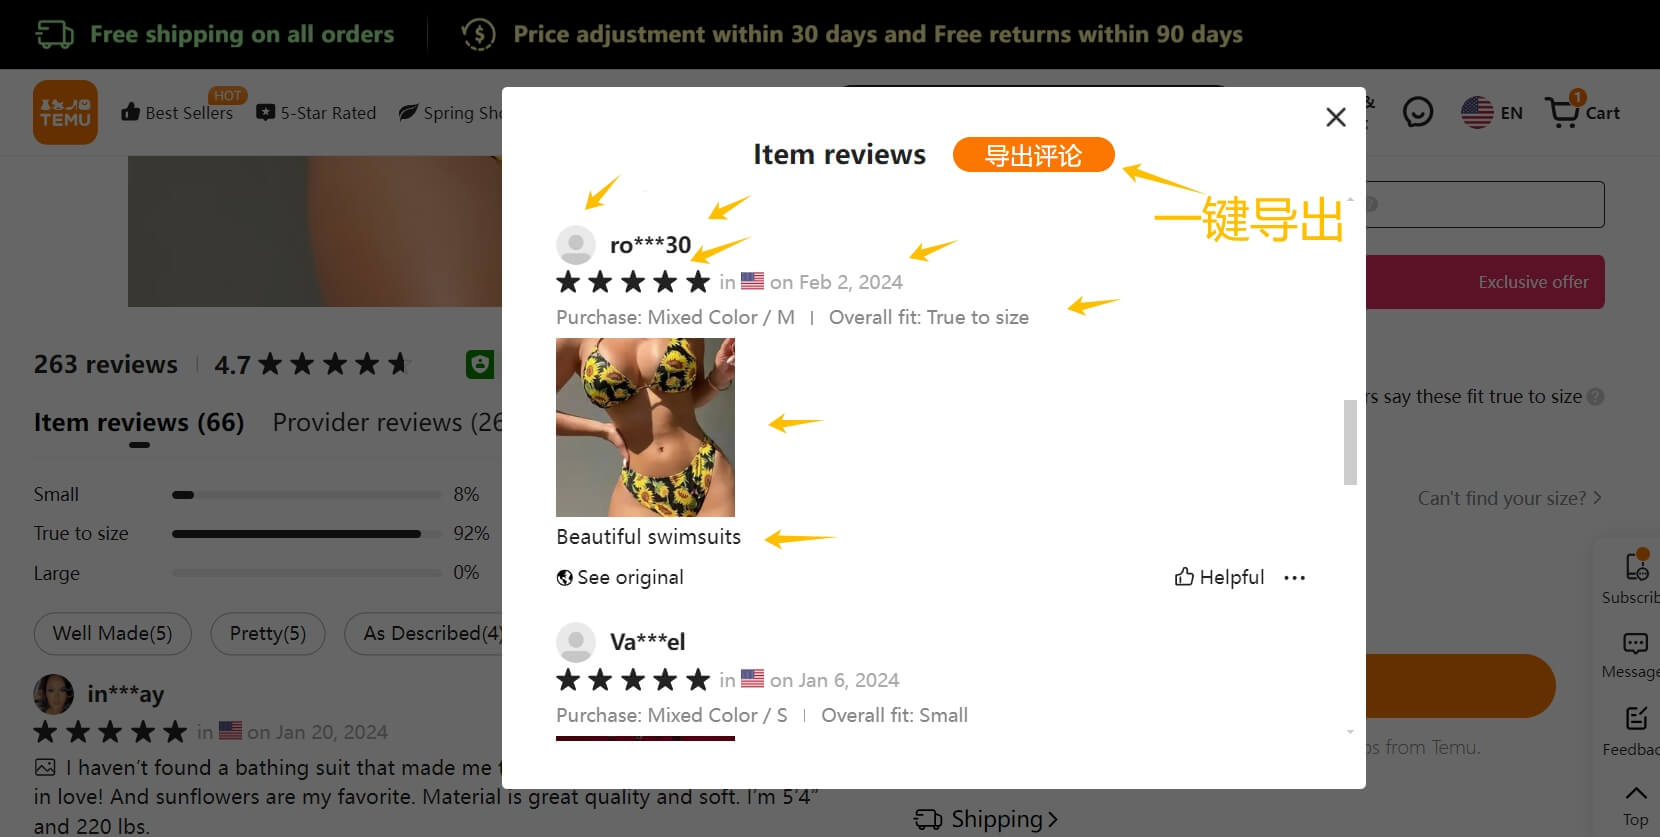Click See original translation link
Image resolution: width=1660 pixels, height=837 pixels.
pos(620,577)
